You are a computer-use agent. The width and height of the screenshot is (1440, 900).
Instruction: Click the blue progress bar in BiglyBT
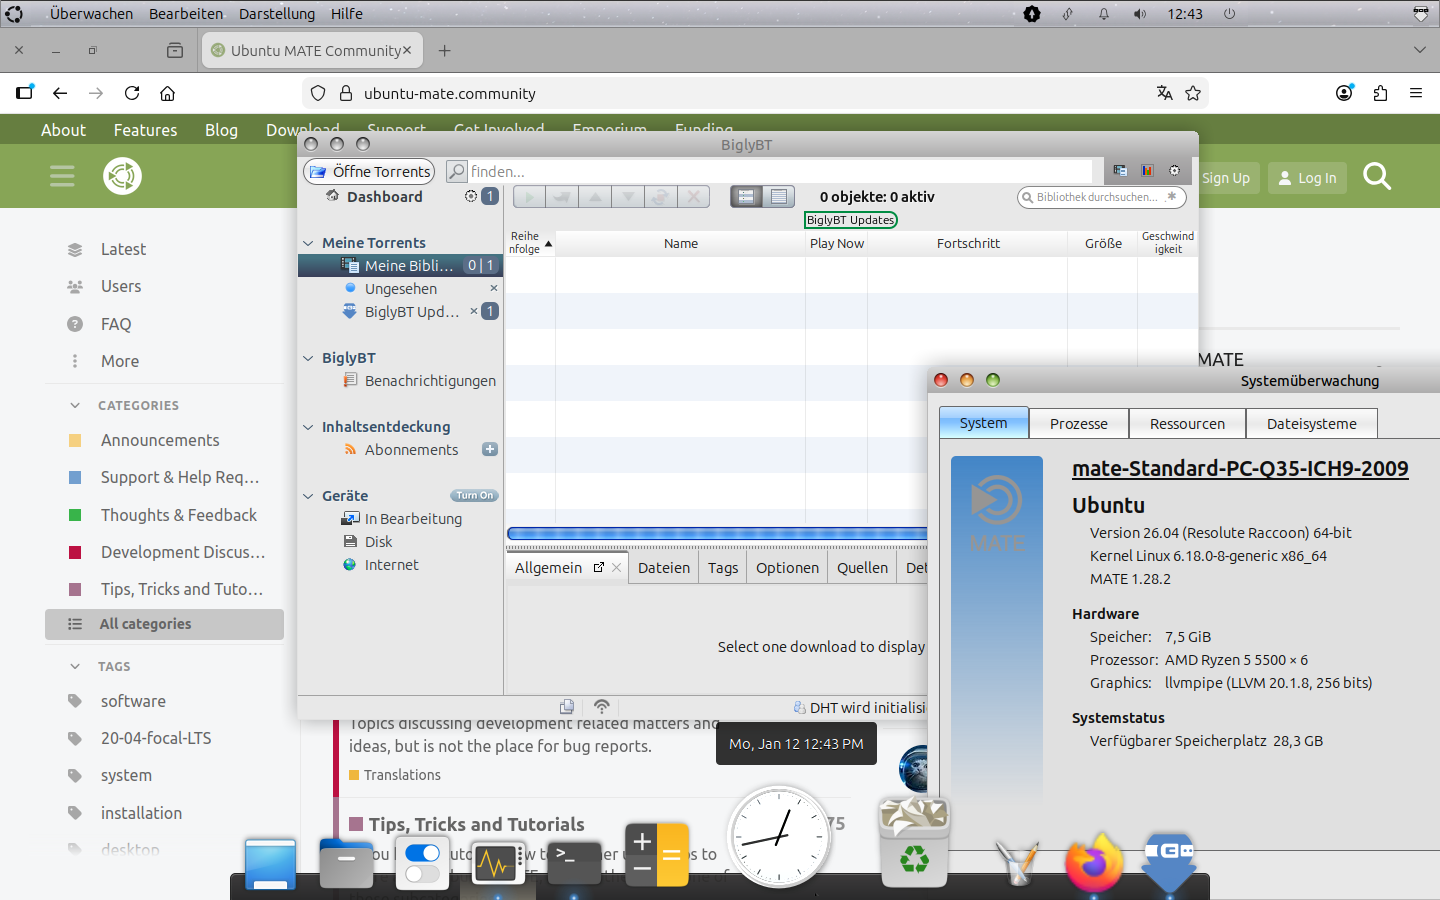tap(716, 534)
